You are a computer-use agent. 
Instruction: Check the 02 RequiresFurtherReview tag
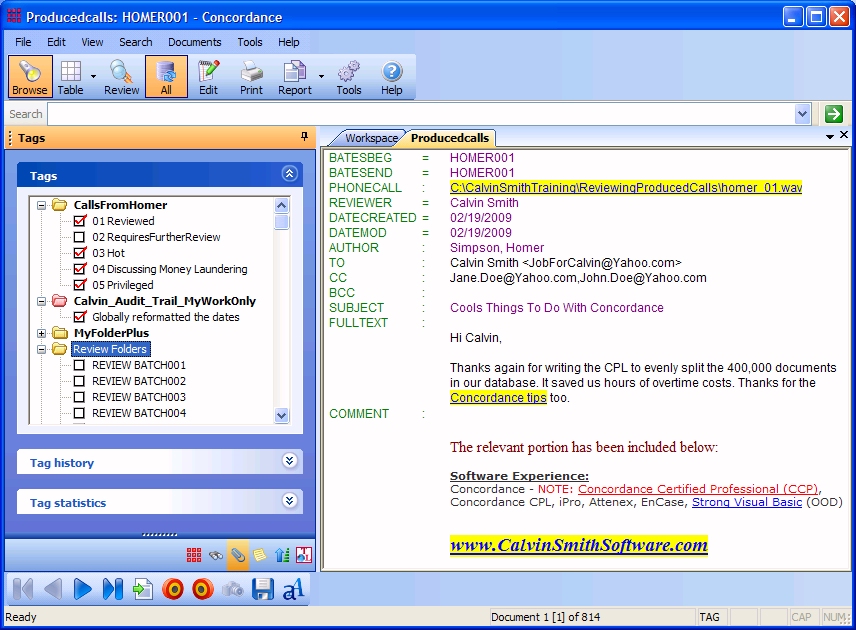click(x=80, y=237)
